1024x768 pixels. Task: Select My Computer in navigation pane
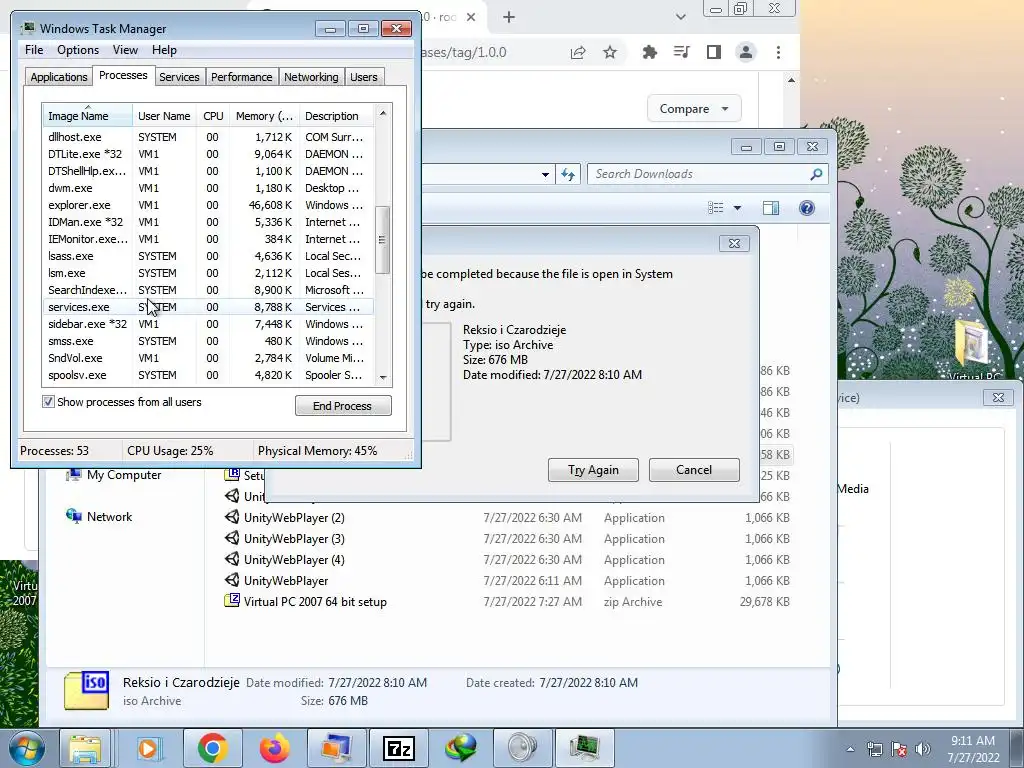[x=114, y=475]
